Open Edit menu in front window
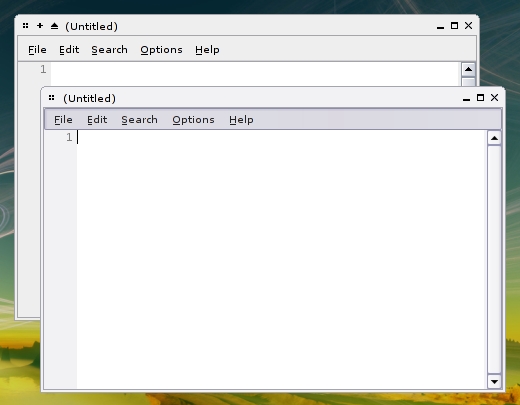 (x=97, y=120)
